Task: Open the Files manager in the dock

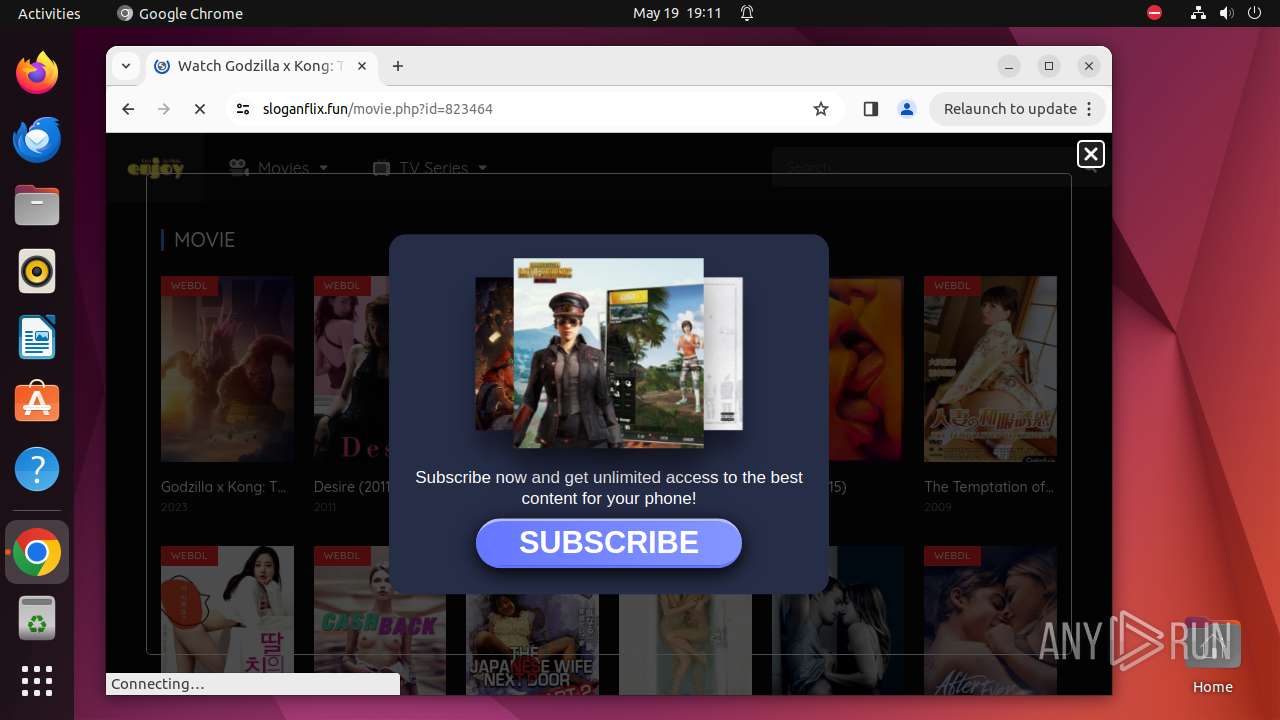Action: [x=37, y=205]
